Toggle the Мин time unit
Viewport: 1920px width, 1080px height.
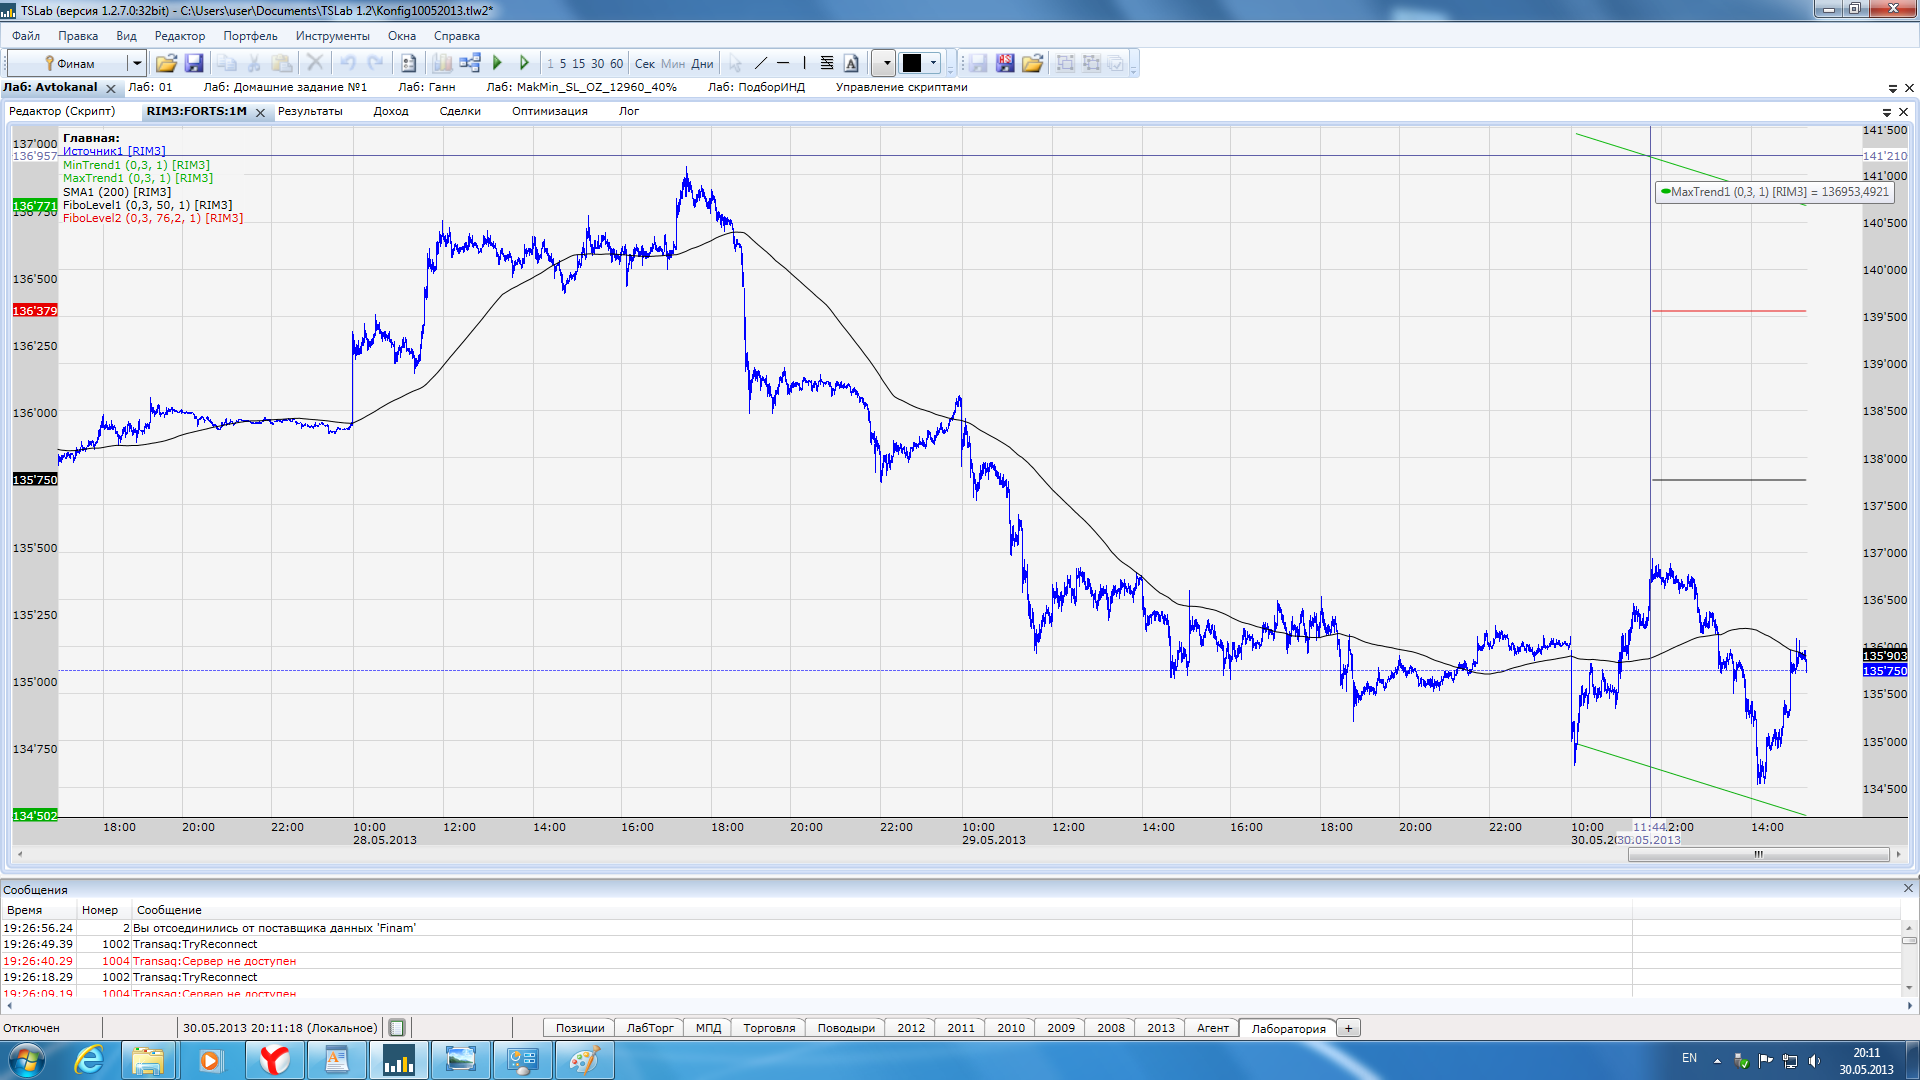point(673,64)
